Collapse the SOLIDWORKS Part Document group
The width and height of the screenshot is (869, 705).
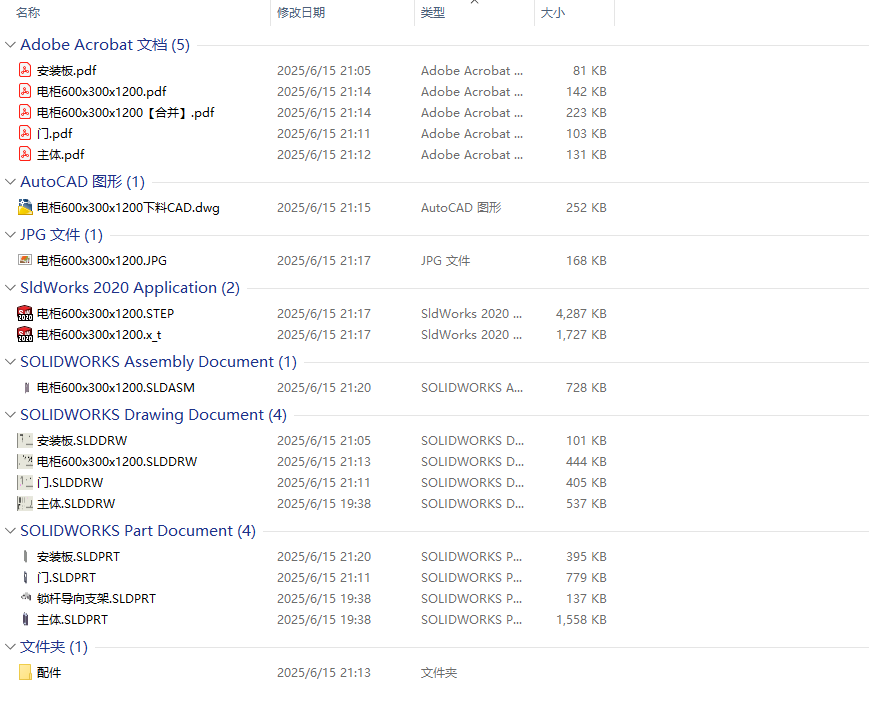(x=10, y=530)
